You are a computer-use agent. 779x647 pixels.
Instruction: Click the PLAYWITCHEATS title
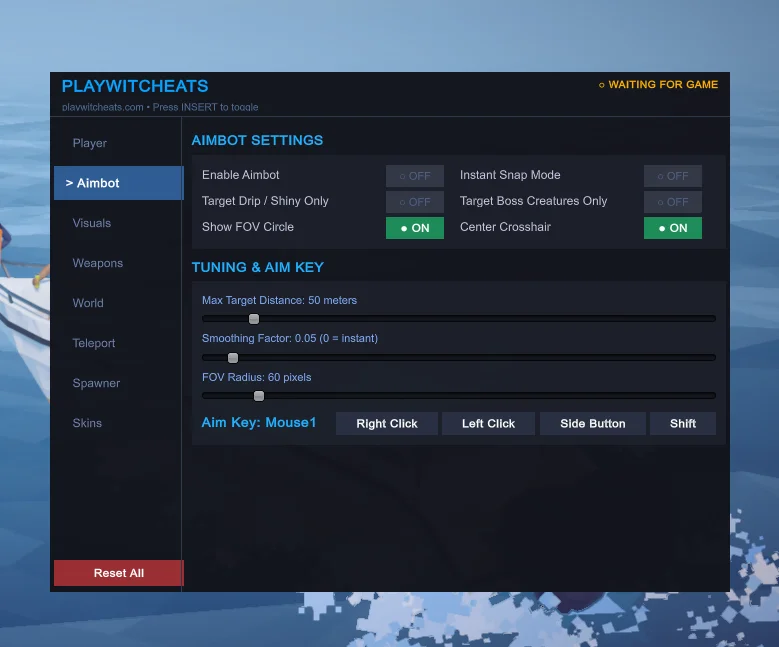135,86
